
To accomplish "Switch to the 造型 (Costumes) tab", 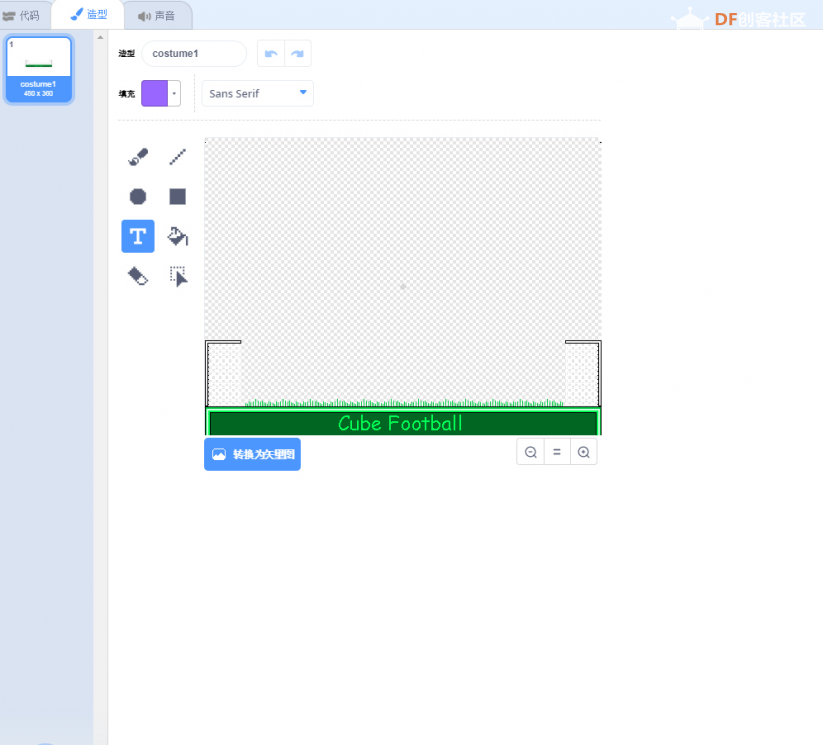I will pos(88,15).
